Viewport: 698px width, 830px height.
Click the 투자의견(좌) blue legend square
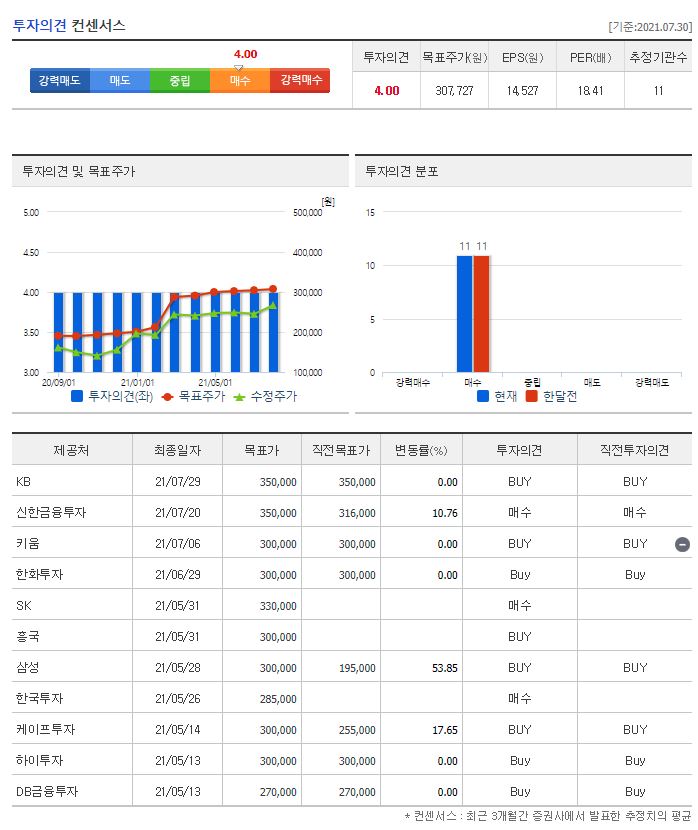click(77, 396)
